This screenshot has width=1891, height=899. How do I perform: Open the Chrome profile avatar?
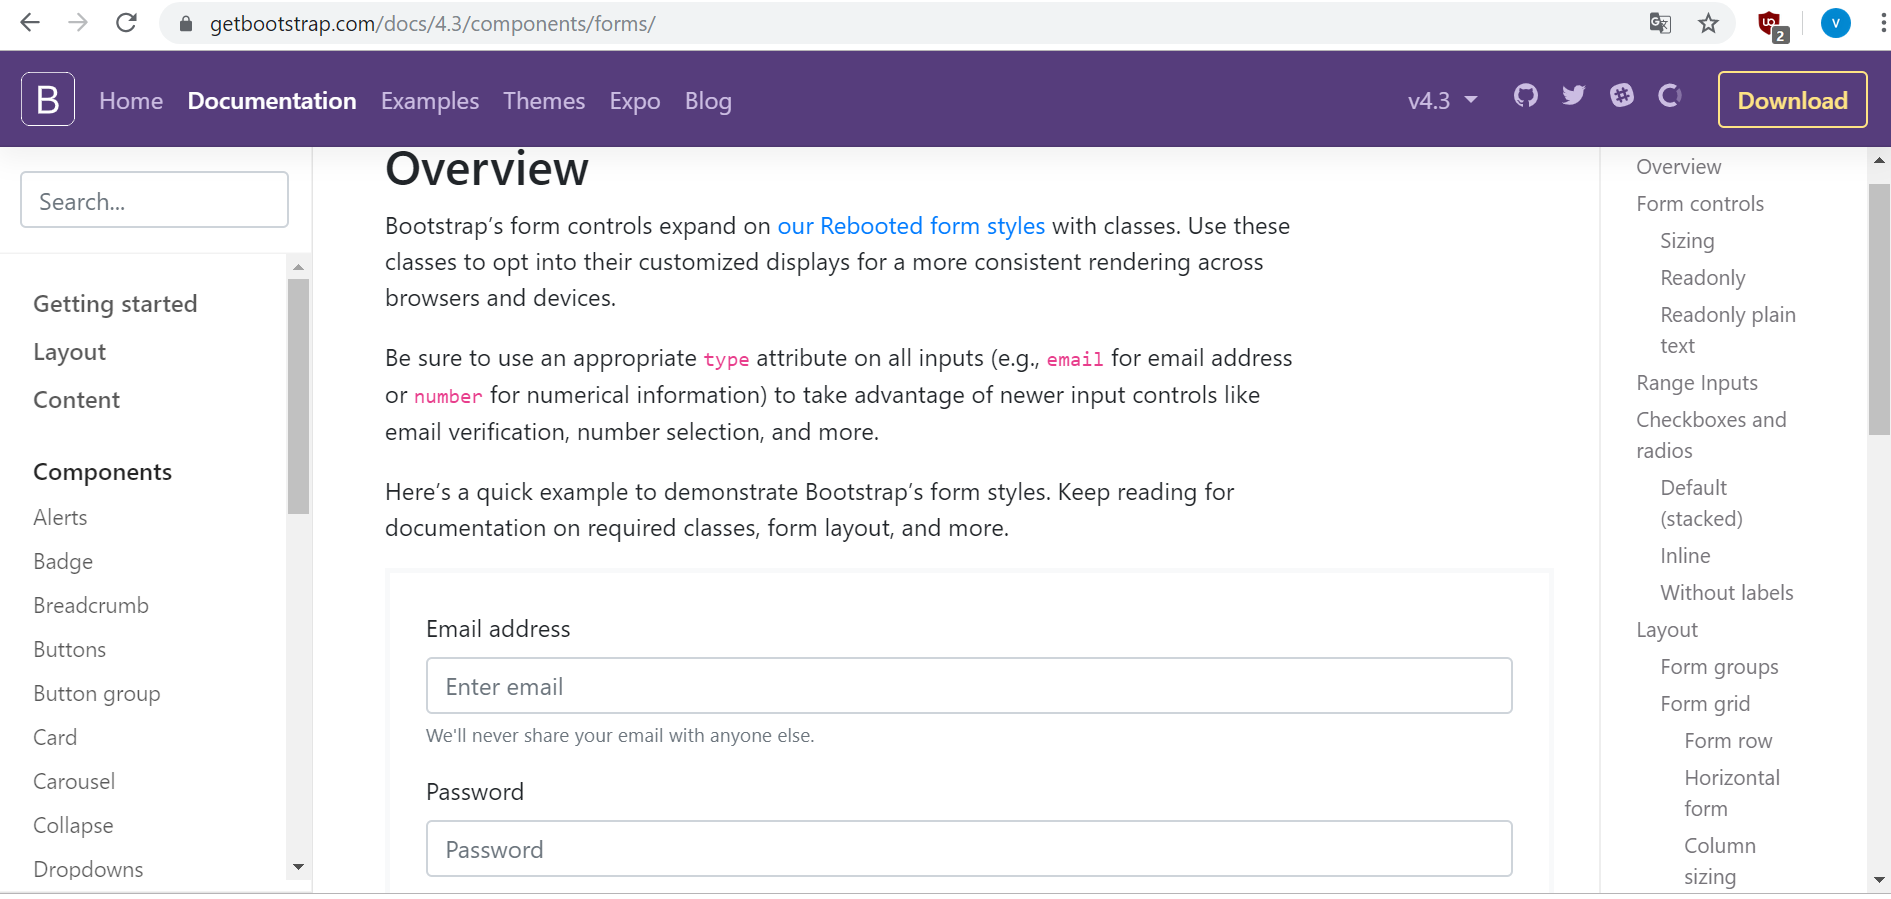click(x=1836, y=23)
